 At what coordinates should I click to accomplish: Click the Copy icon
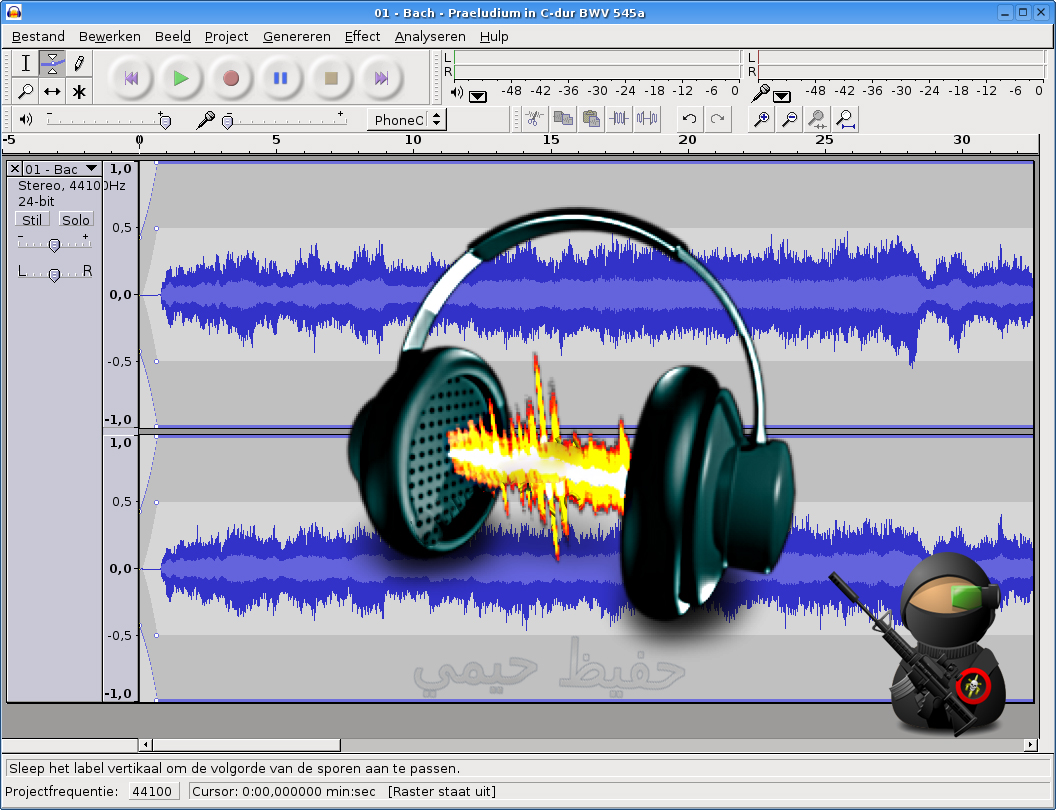pos(562,119)
